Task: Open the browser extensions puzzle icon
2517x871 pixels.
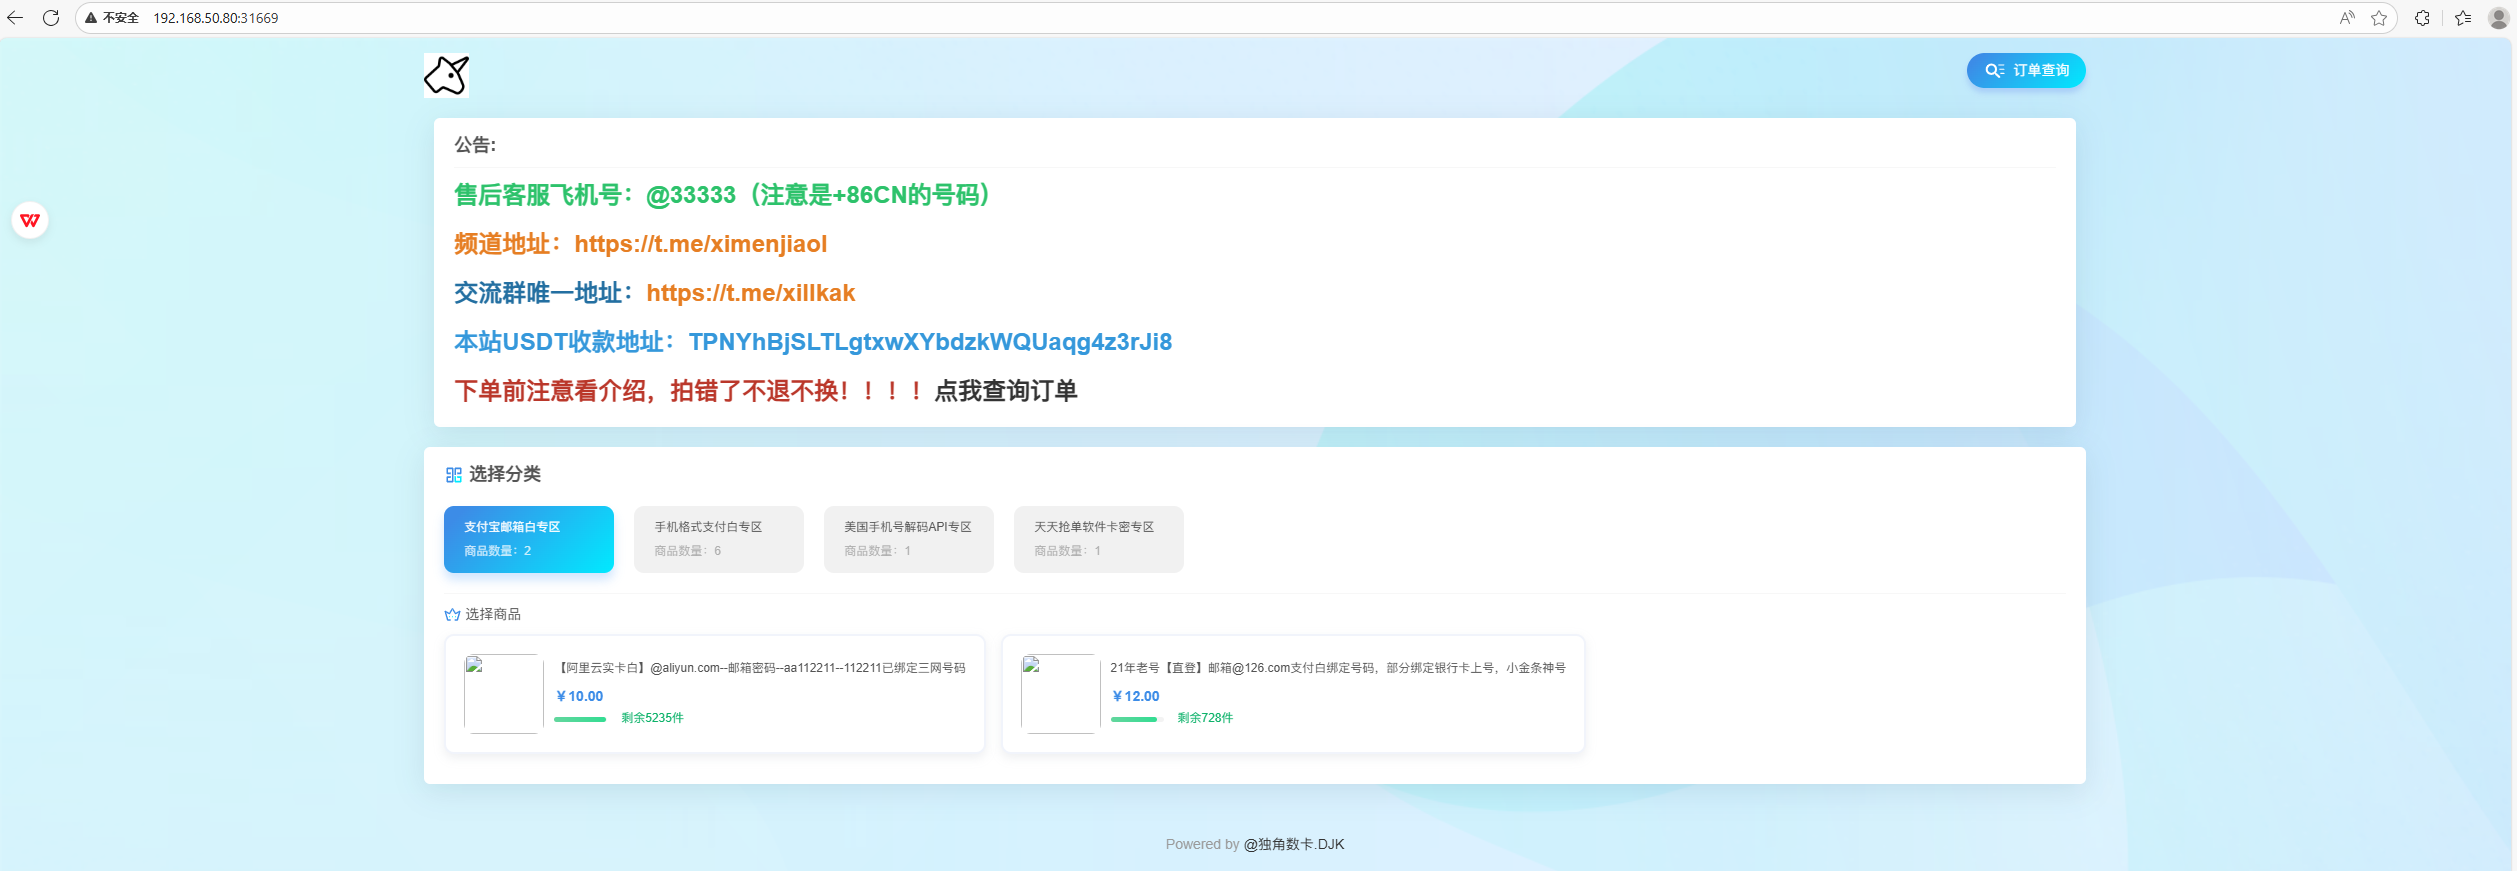Action: (x=2422, y=18)
